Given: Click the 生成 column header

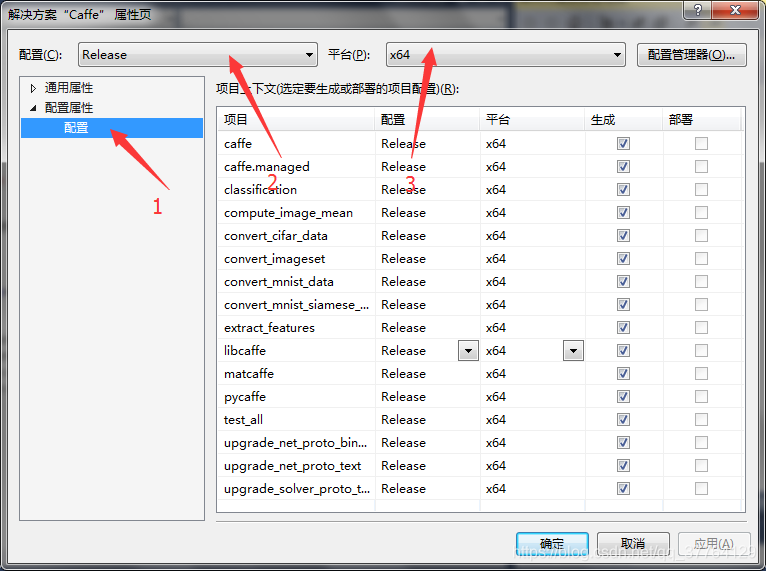Looking at the screenshot, I should (624, 120).
